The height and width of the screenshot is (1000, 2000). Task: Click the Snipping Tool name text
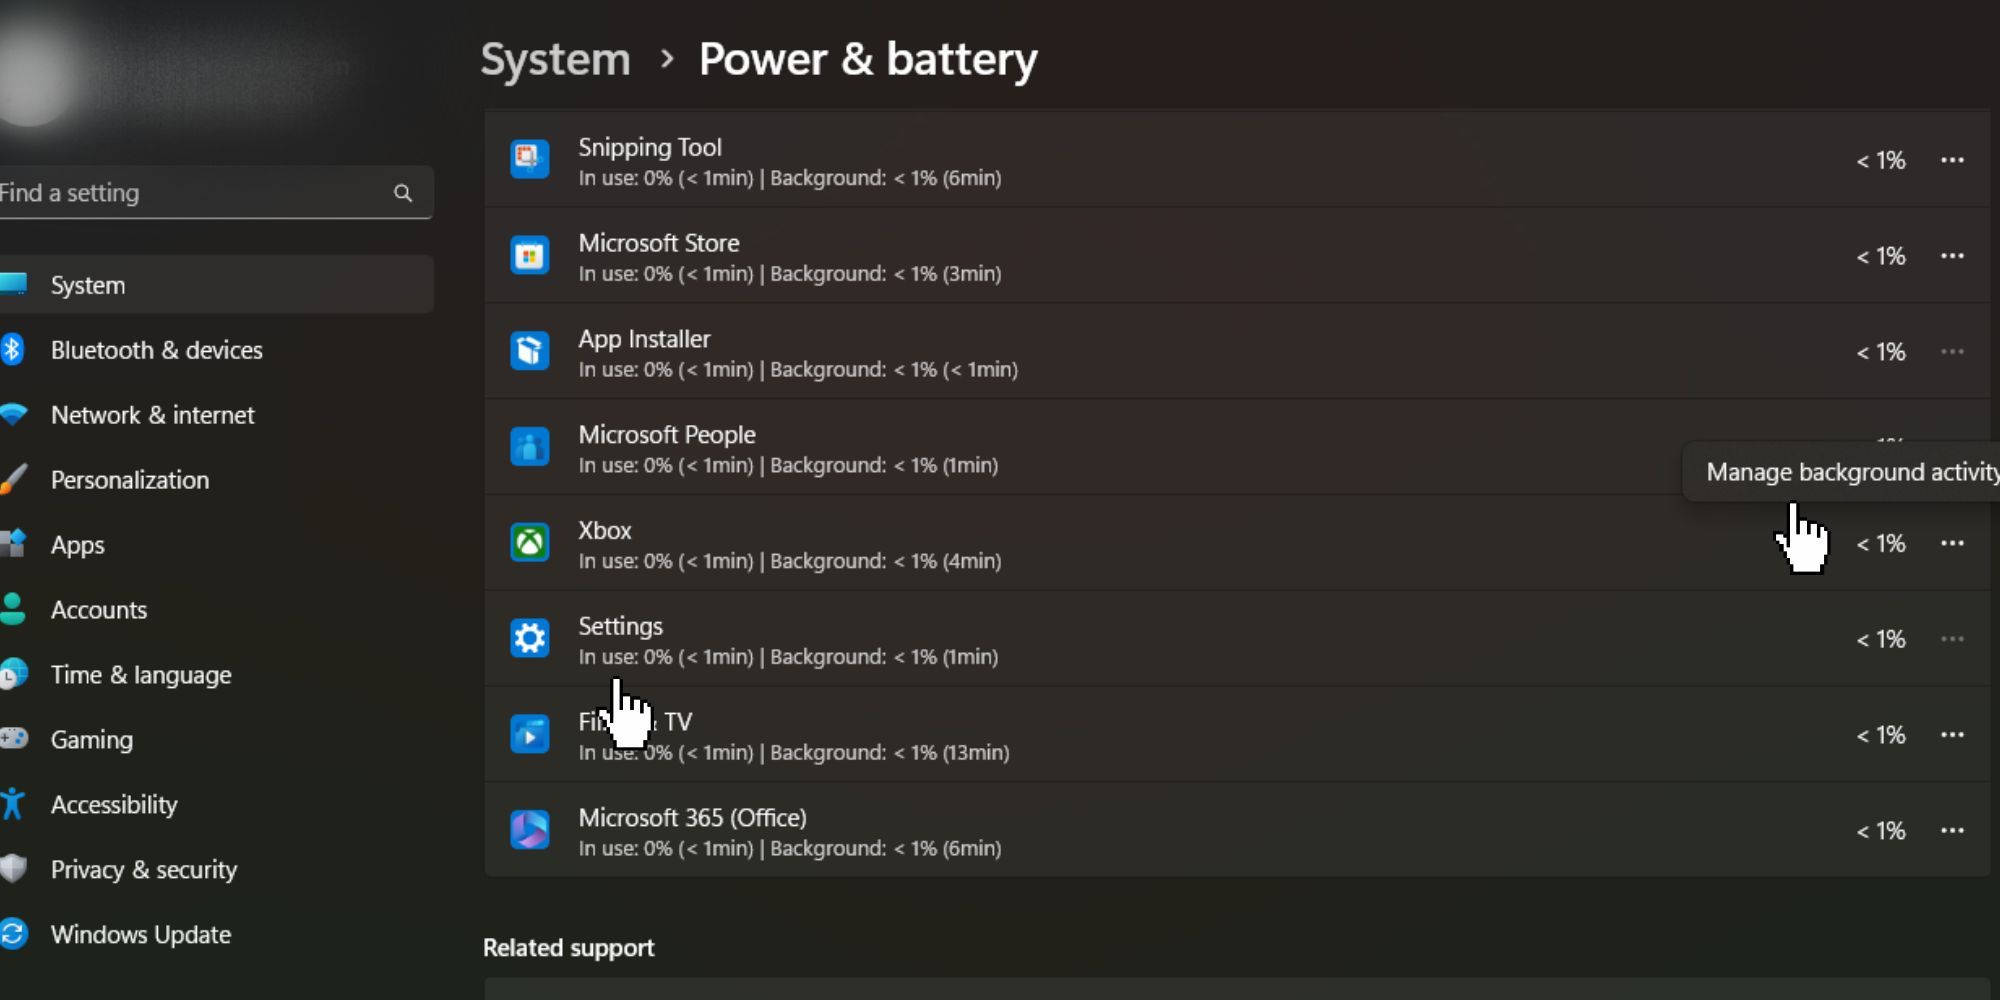(650, 148)
